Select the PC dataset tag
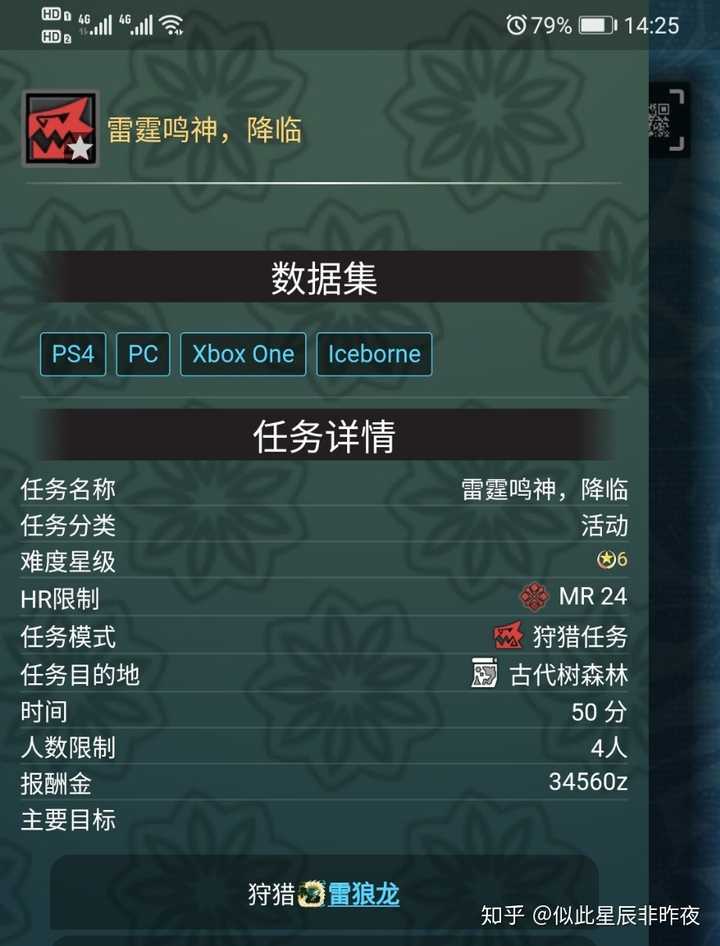The height and width of the screenshot is (946, 720). click(x=143, y=354)
